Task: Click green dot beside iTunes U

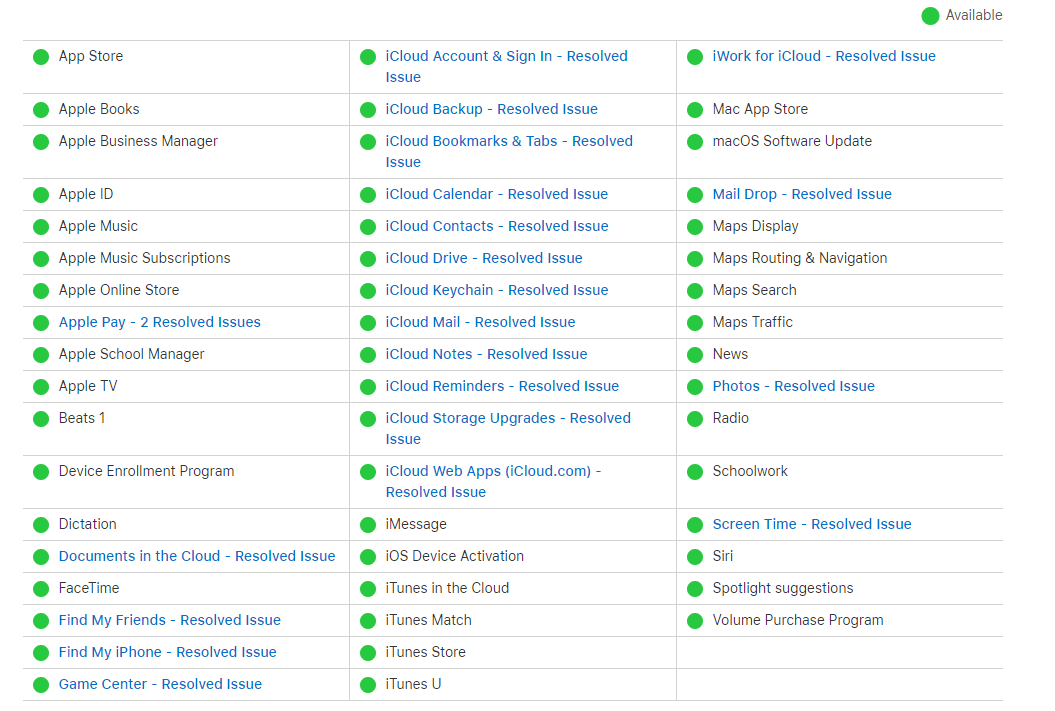Action: (368, 685)
